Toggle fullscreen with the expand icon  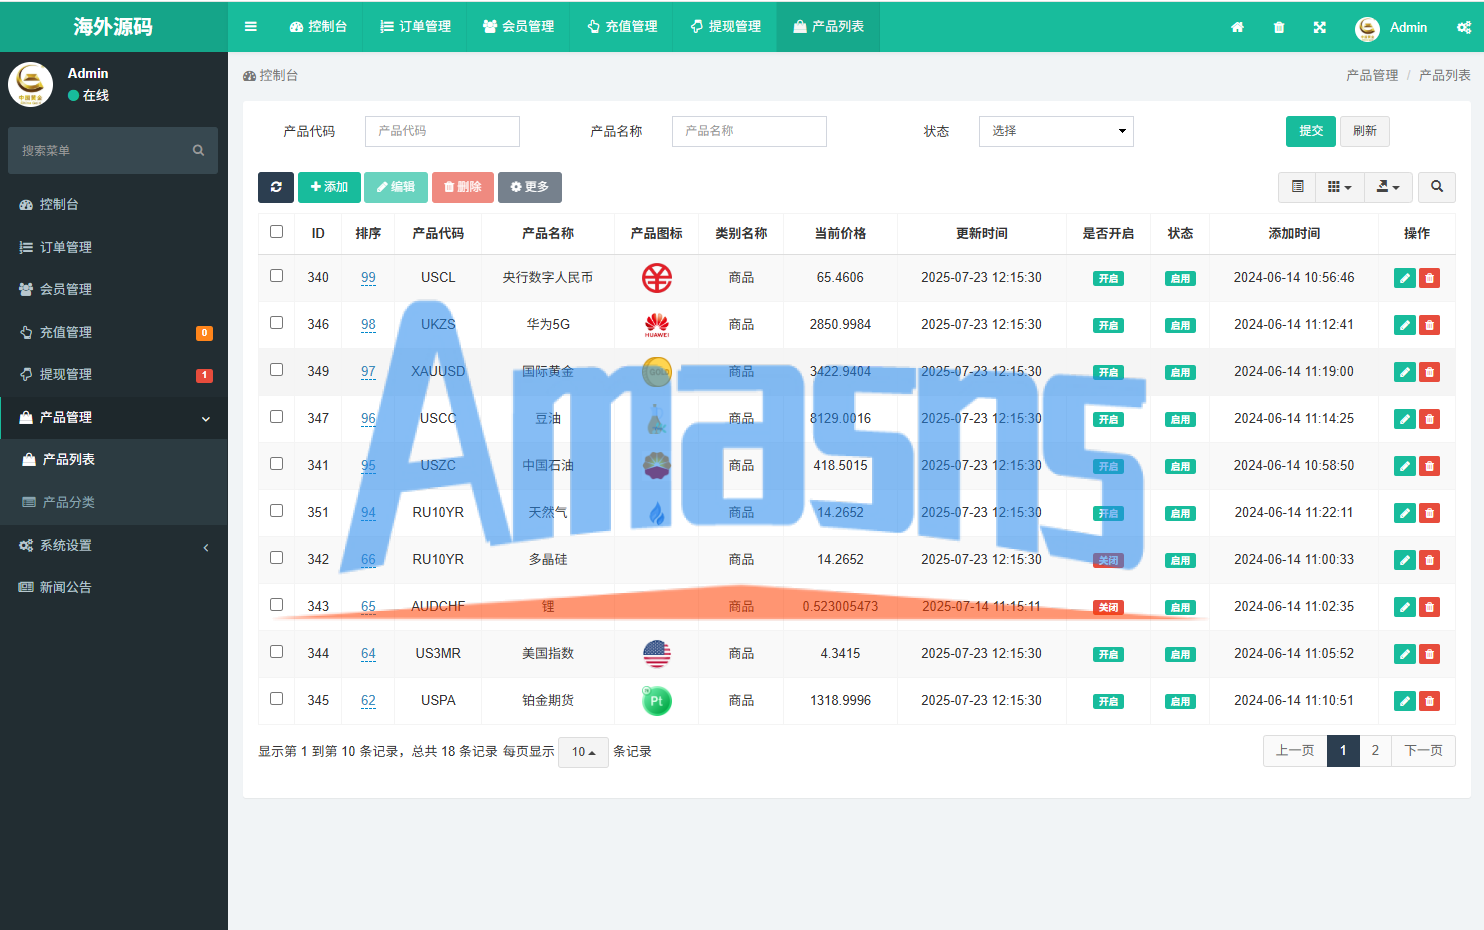coord(1320,27)
